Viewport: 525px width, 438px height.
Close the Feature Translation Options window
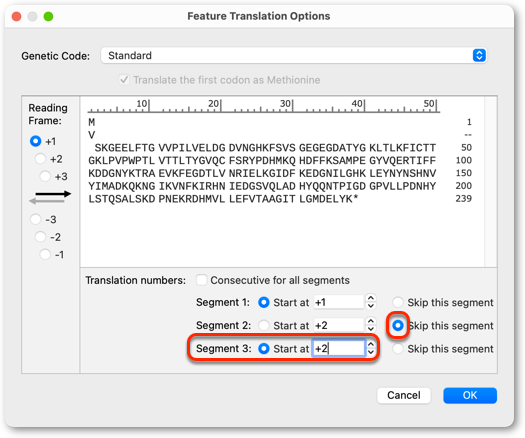pyautogui.click(x=16, y=16)
